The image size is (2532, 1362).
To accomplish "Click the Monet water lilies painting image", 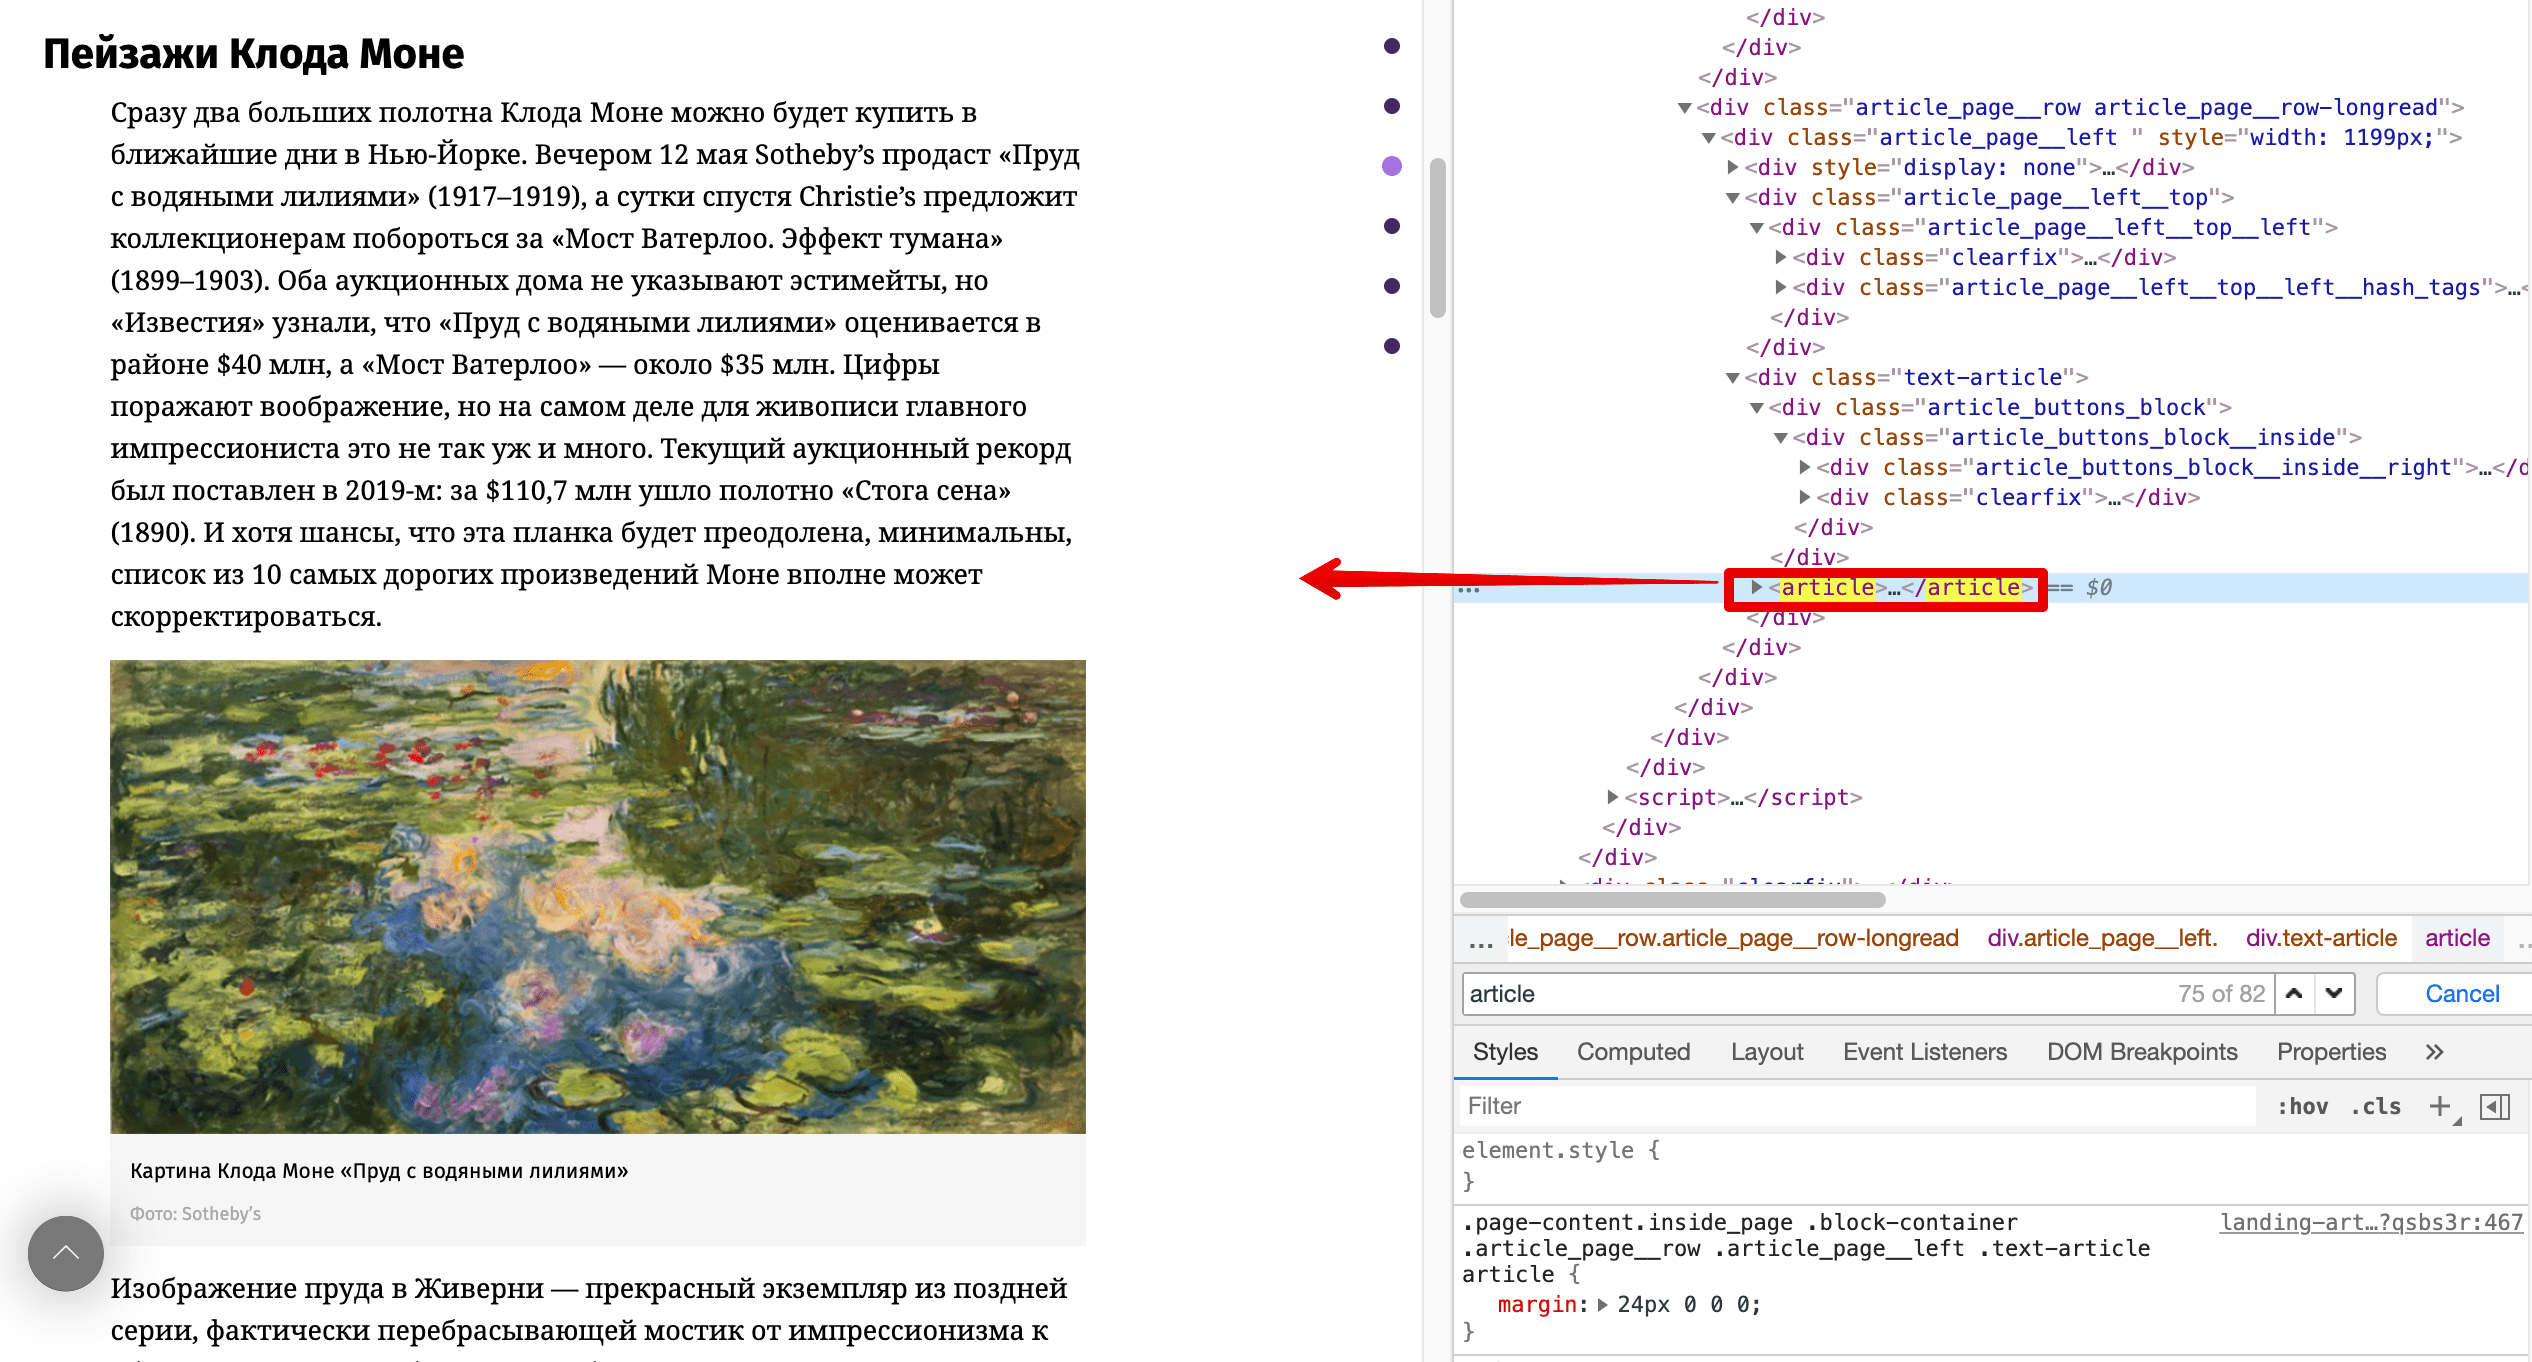I will (x=598, y=896).
